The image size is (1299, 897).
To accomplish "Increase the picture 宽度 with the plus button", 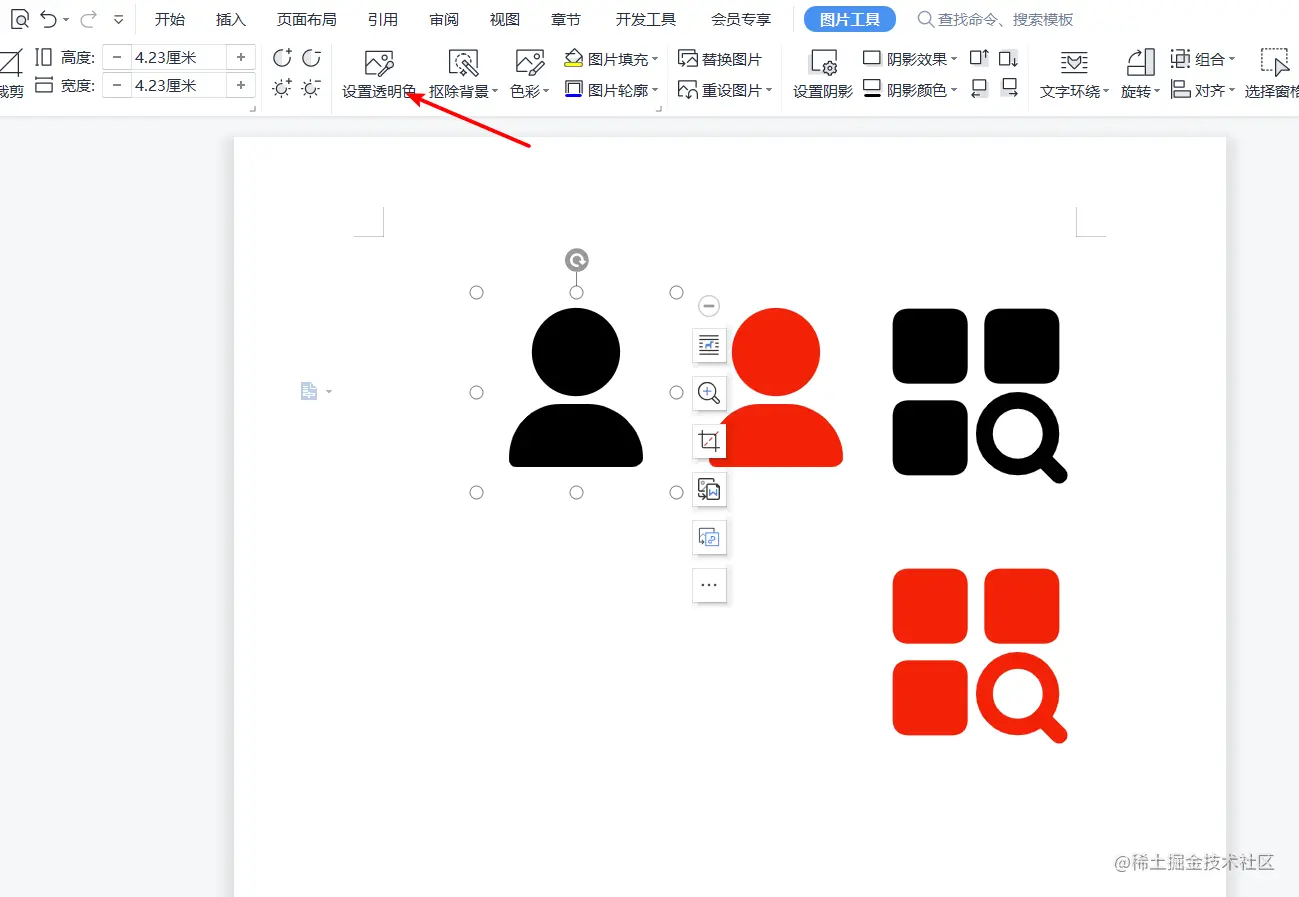I will click(x=241, y=85).
